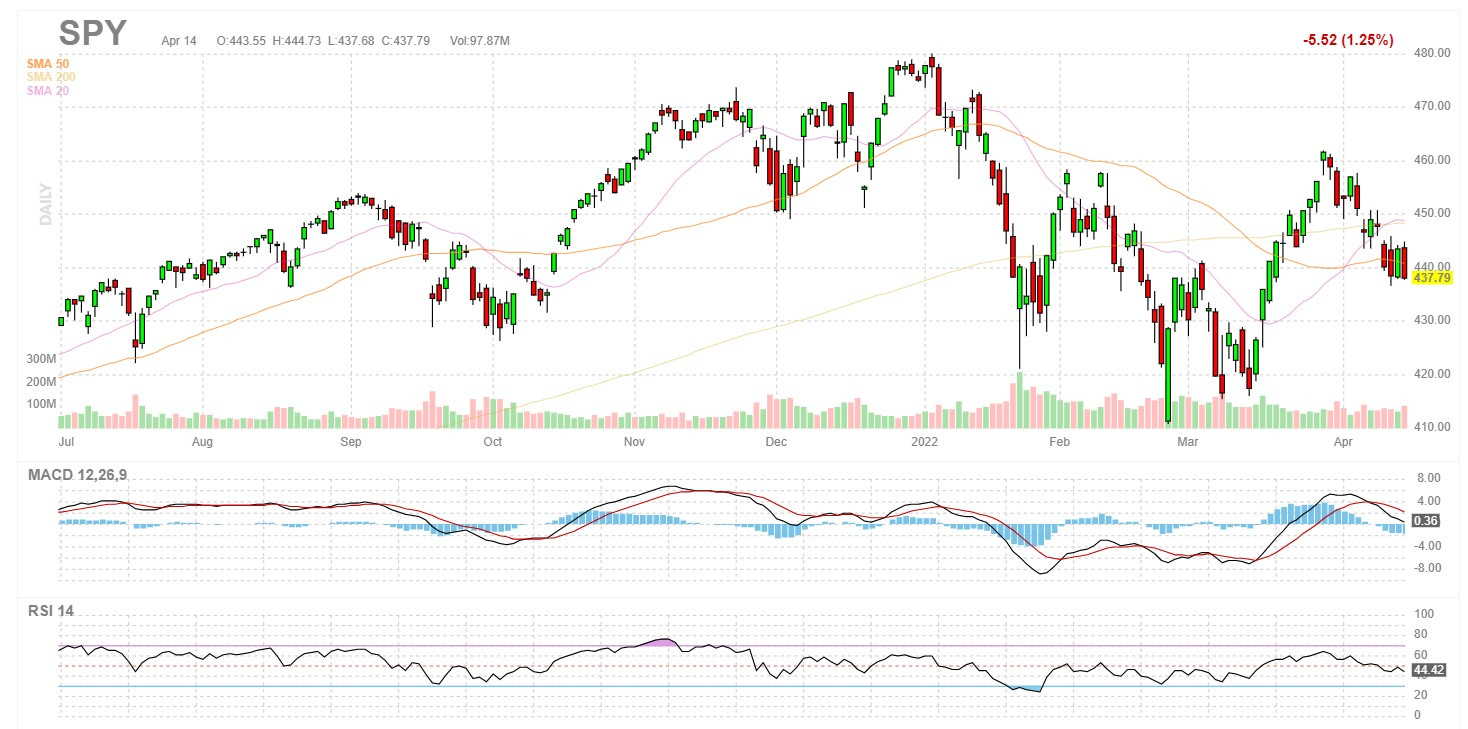
Task: Click the Apr 14 date label
Action: 179,41
